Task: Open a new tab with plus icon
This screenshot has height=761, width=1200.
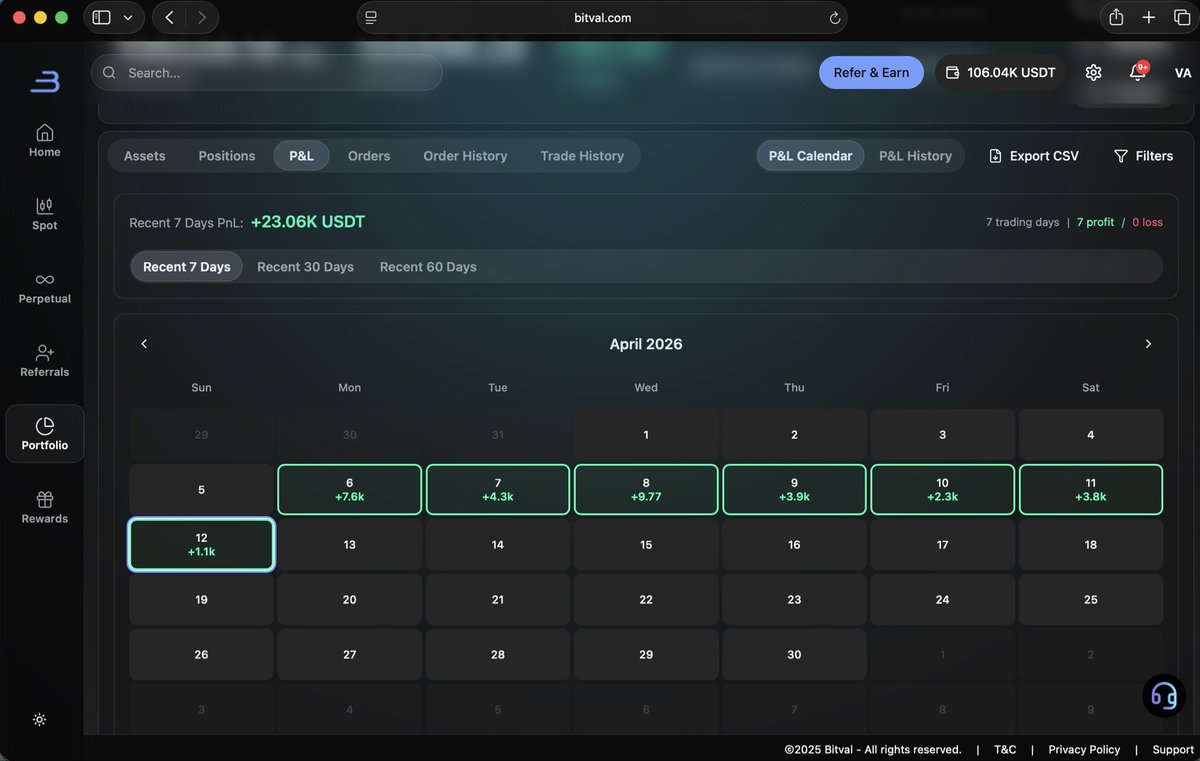Action: [x=1150, y=17]
